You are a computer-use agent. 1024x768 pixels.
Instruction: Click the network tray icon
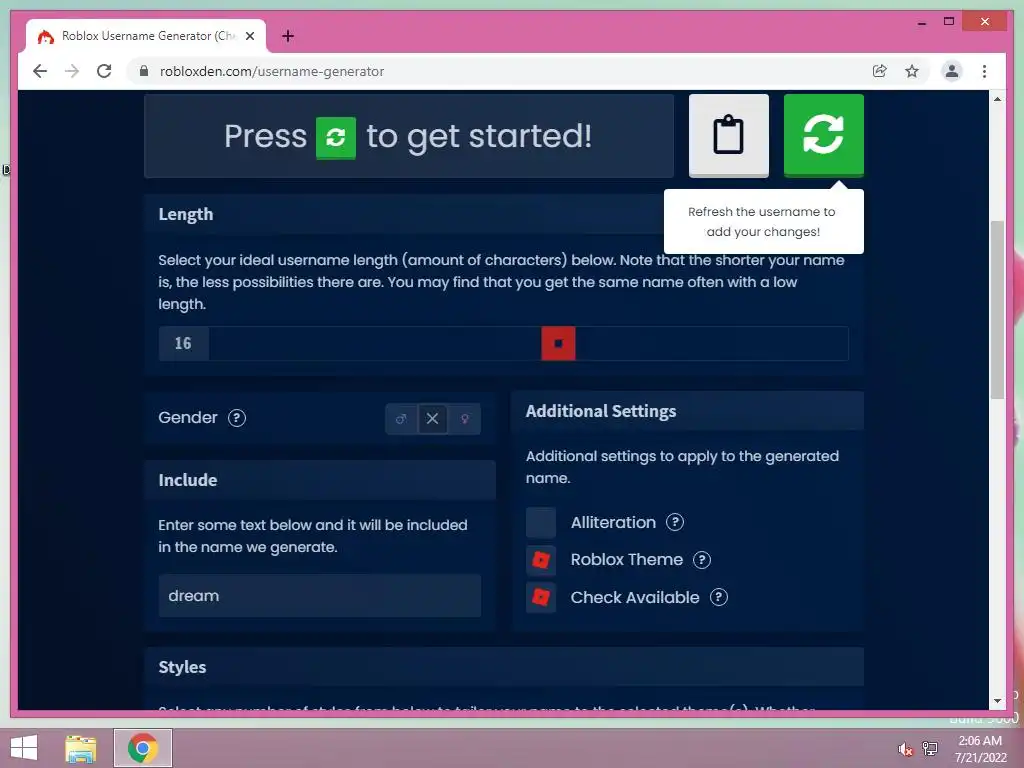pos(930,749)
